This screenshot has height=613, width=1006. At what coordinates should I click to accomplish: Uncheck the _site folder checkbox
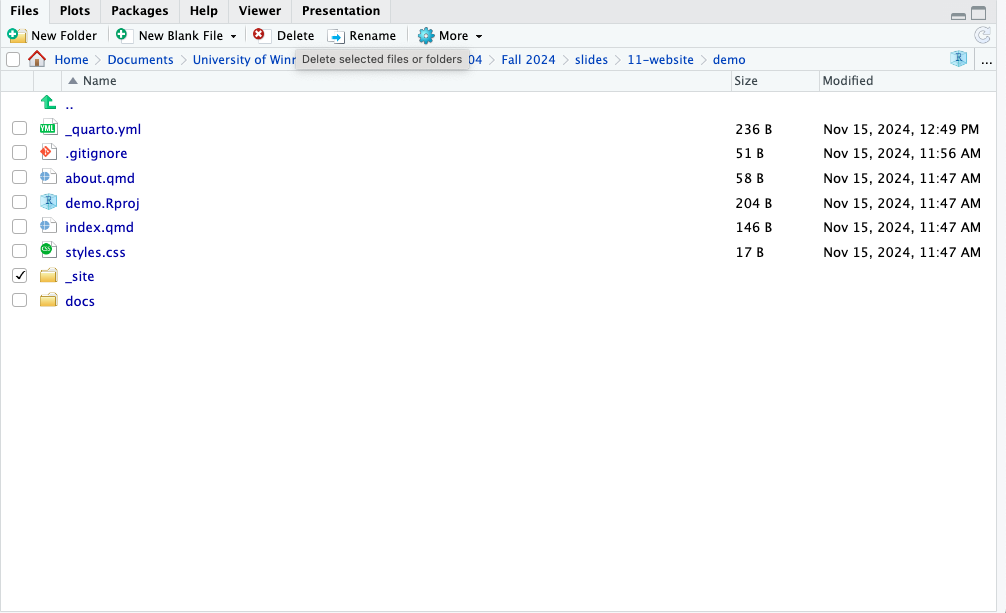[x=19, y=276]
